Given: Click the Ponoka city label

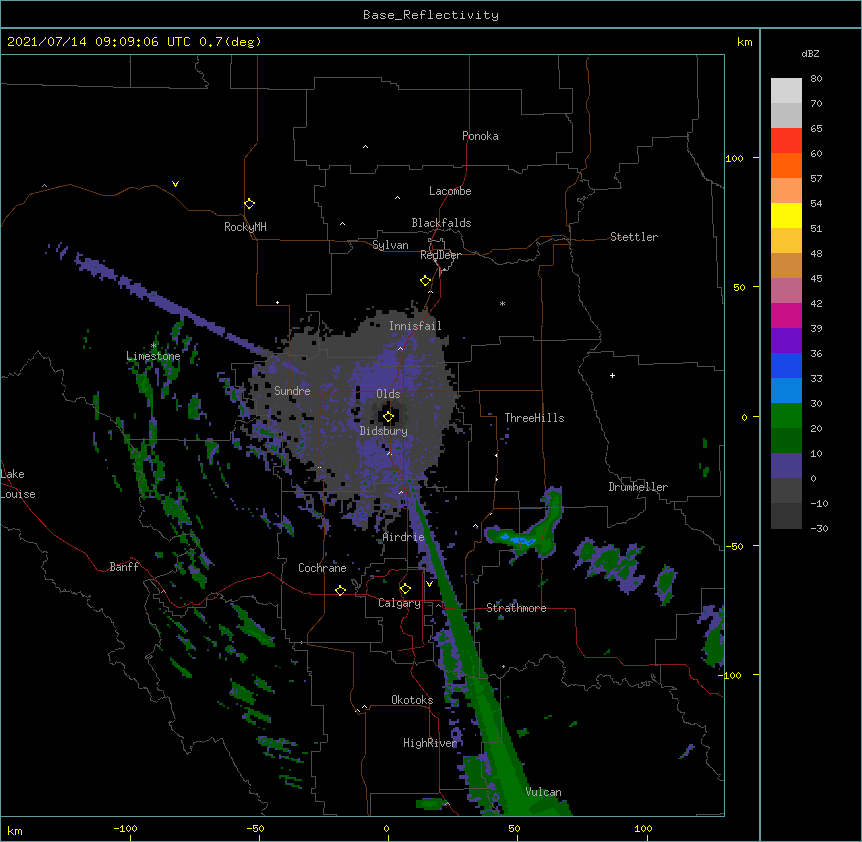Looking at the screenshot, I should (480, 136).
